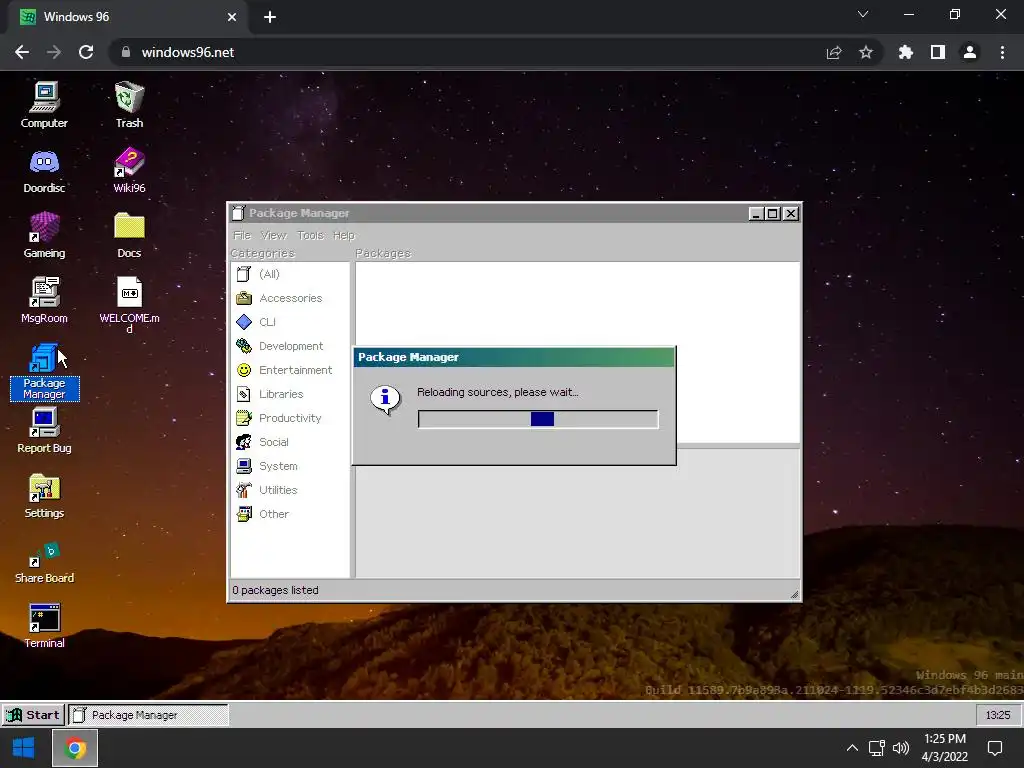
Task: Open the View menu in Package Manager
Action: tap(273, 235)
